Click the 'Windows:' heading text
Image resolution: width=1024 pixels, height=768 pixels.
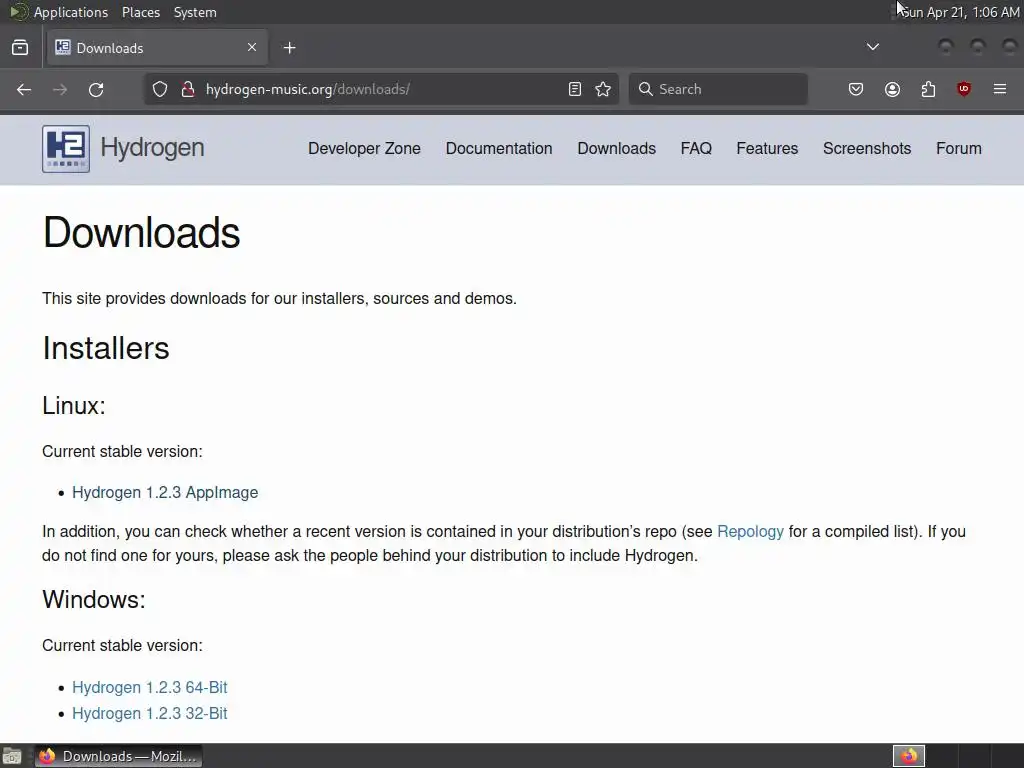click(94, 600)
